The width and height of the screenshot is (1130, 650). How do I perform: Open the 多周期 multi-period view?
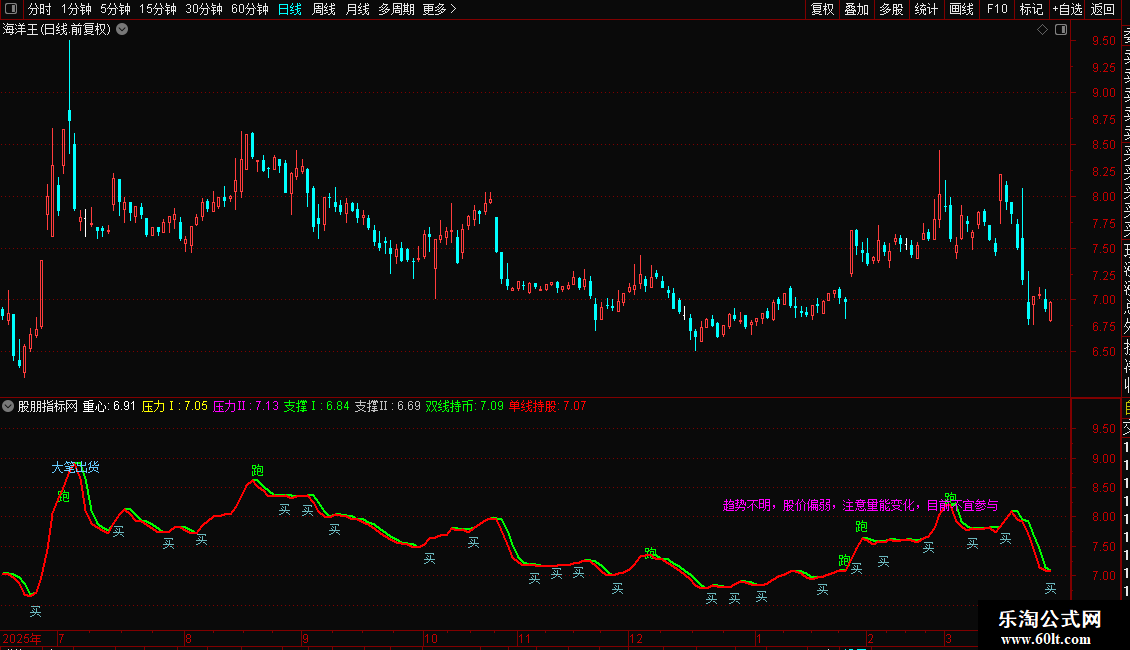396,9
